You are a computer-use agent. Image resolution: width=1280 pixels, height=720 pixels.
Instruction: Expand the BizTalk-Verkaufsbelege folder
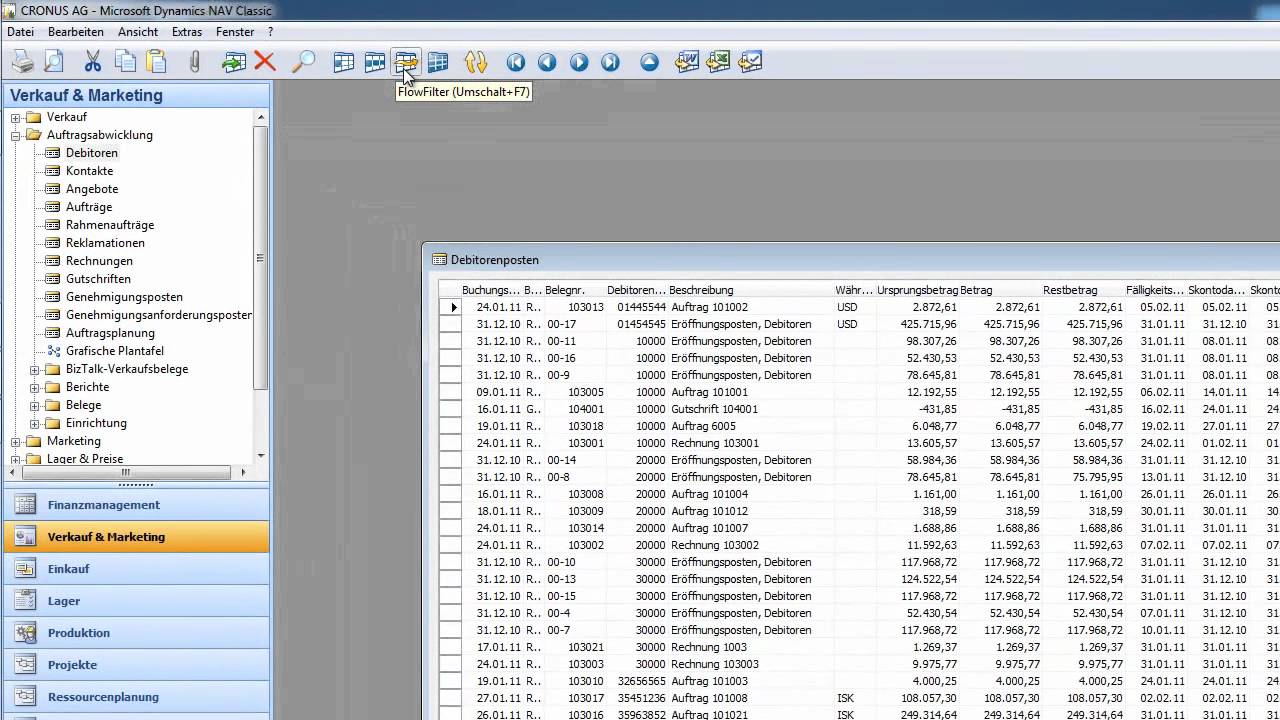pyautogui.click(x=35, y=370)
